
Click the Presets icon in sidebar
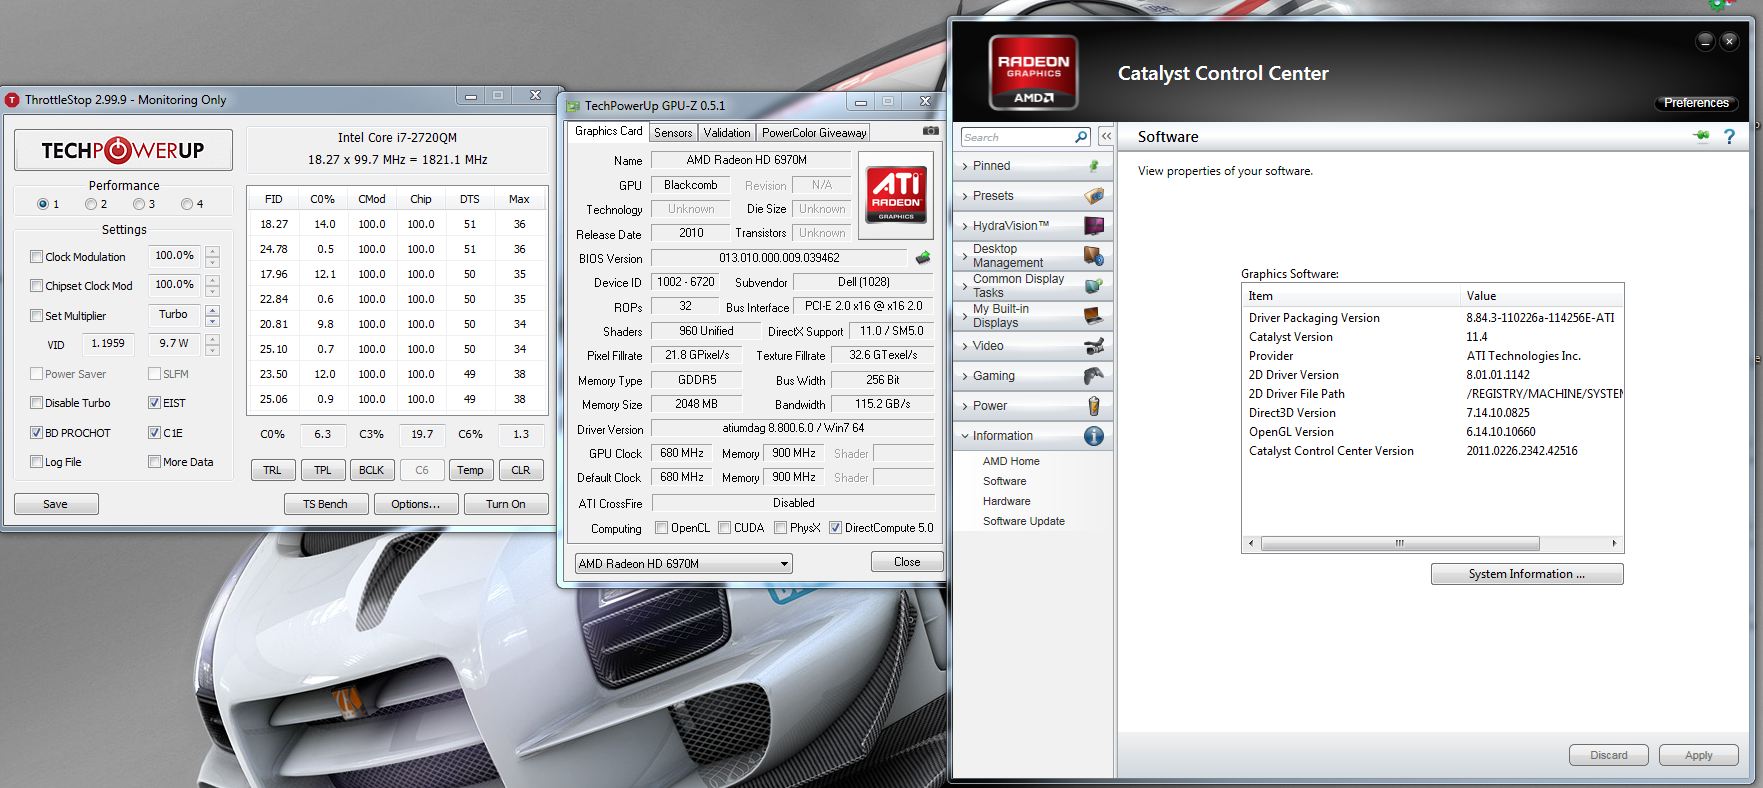click(1094, 196)
